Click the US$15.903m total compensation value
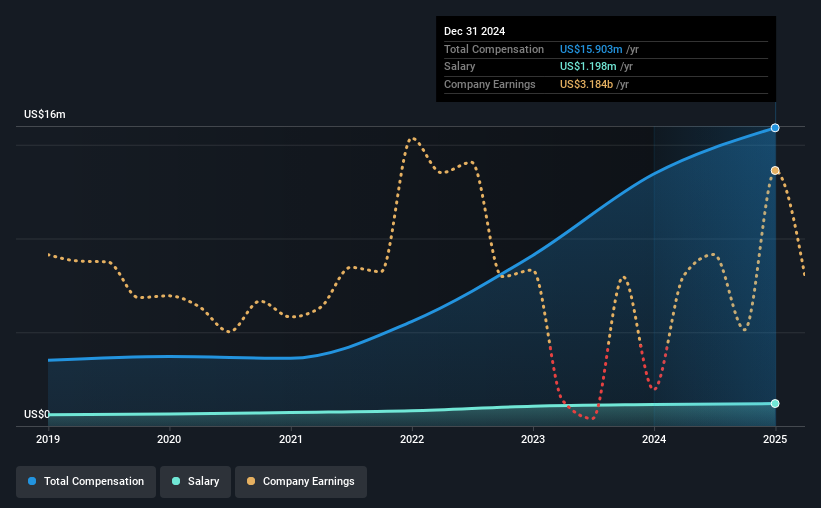 591,49
